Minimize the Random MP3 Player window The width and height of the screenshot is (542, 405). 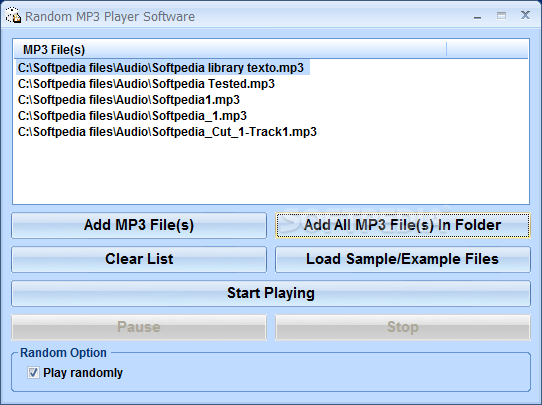click(x=478, y=16)
